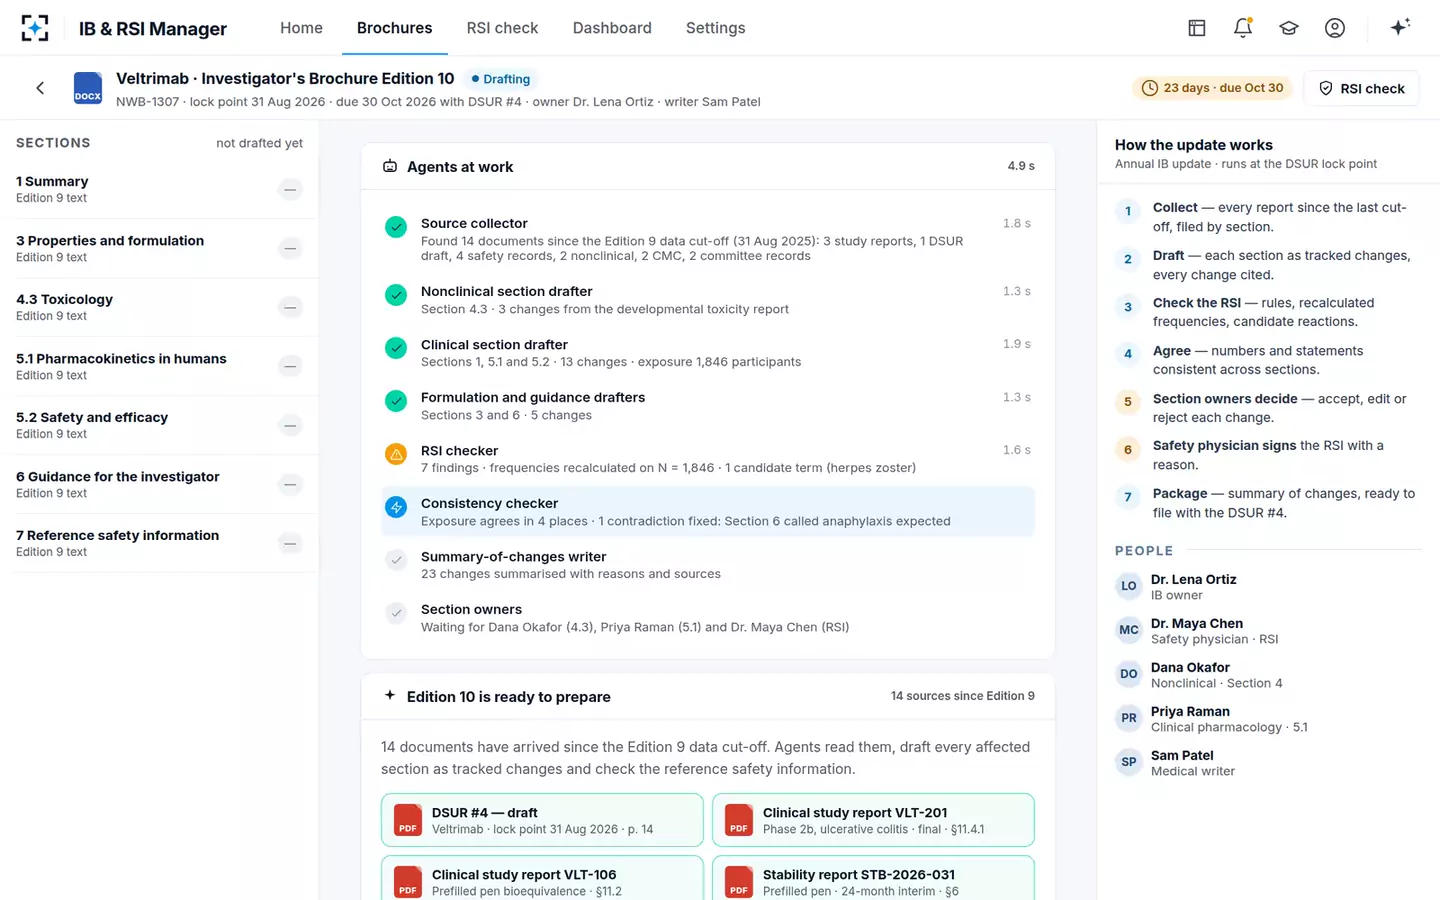Go back using the left chevron arrow
1440x900 pixels.
click(40, 88)
